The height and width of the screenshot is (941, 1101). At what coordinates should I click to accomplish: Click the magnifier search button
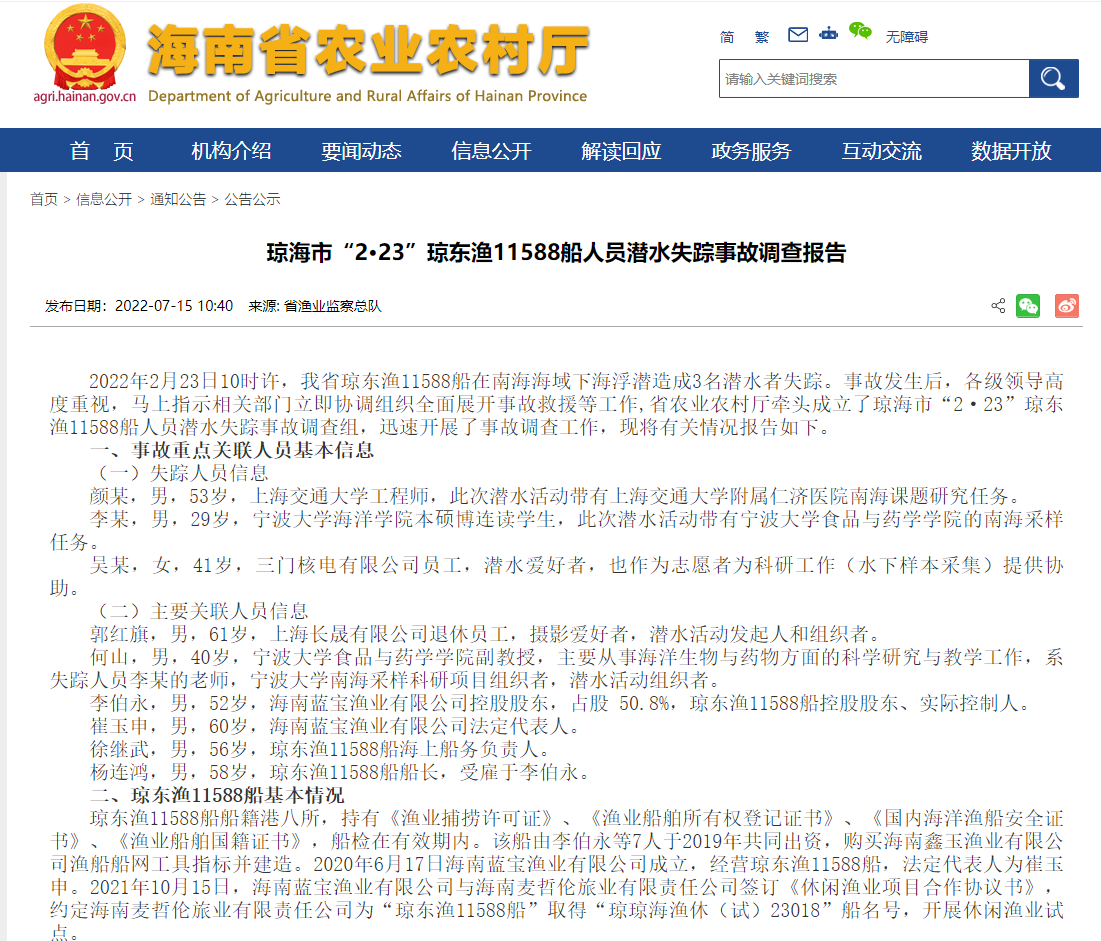[1053, 78]
